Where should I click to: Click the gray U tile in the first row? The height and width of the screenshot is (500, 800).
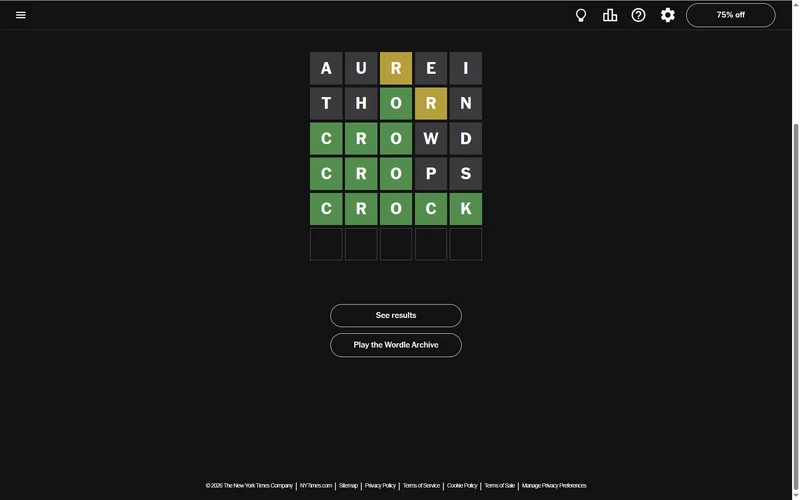[x=361, y=68]
